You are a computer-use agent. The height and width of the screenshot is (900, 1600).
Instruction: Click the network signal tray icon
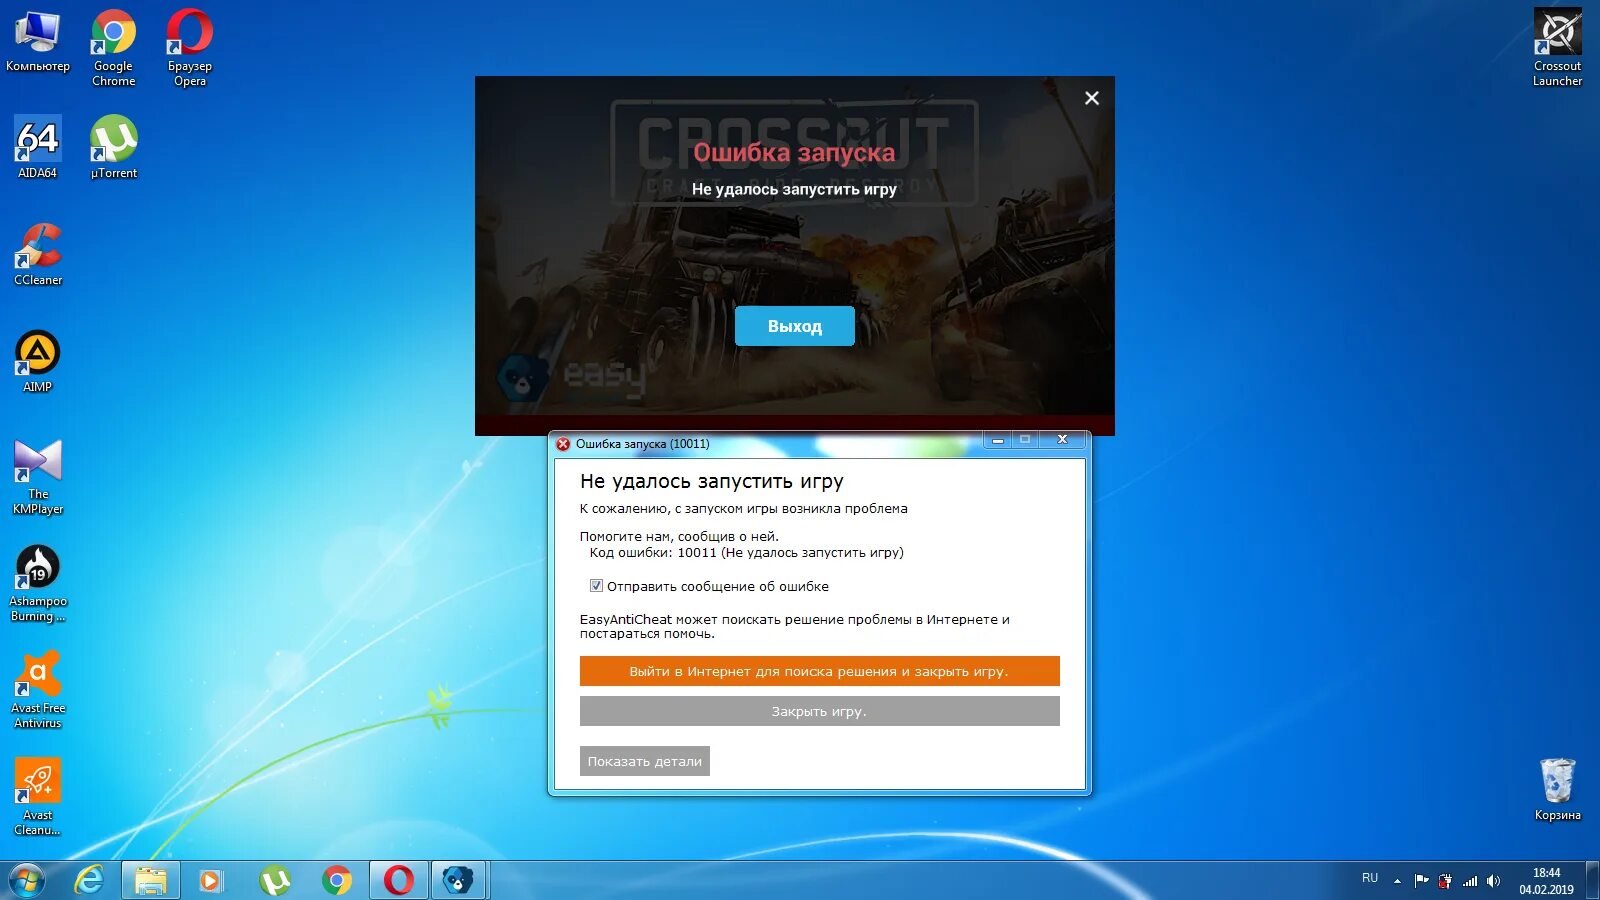click(1469, 881)
